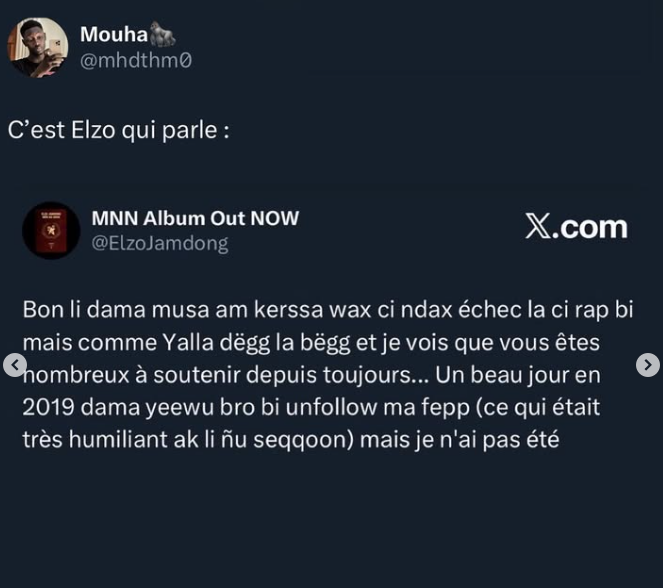
Task: Open the @mhdthm0 handle
Action: click(135, 60)
